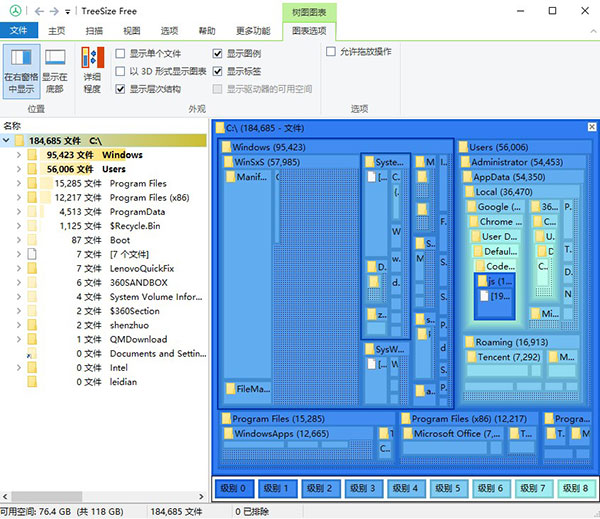Select the 图表选项 ribbon tab
This screenshot has width=600, height=519.
tap(309, 31)
